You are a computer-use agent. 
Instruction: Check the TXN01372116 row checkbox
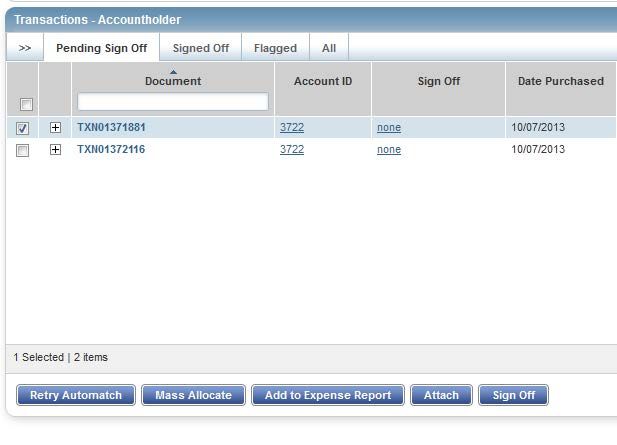tap(23, 150)
